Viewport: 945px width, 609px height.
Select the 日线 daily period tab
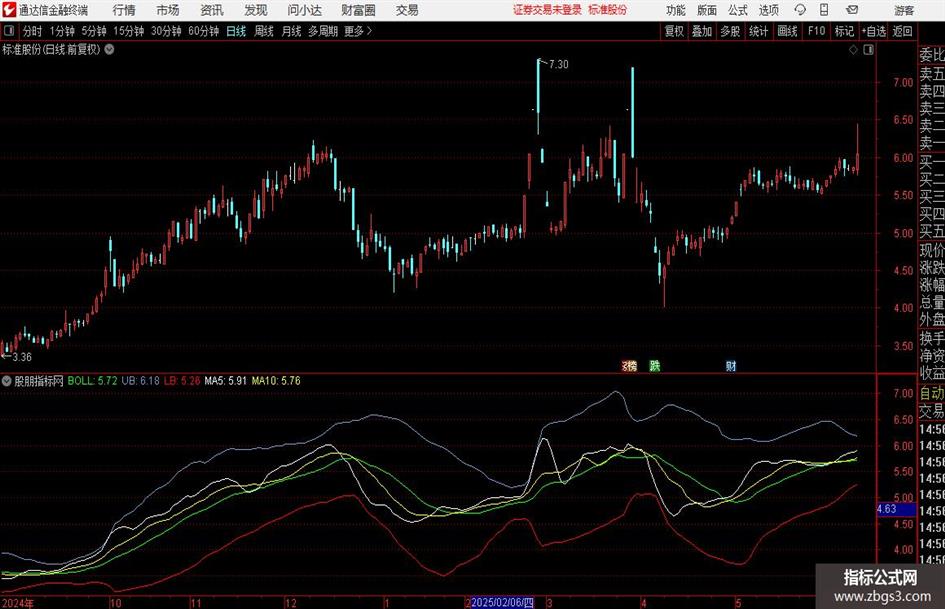click(236, 31)
